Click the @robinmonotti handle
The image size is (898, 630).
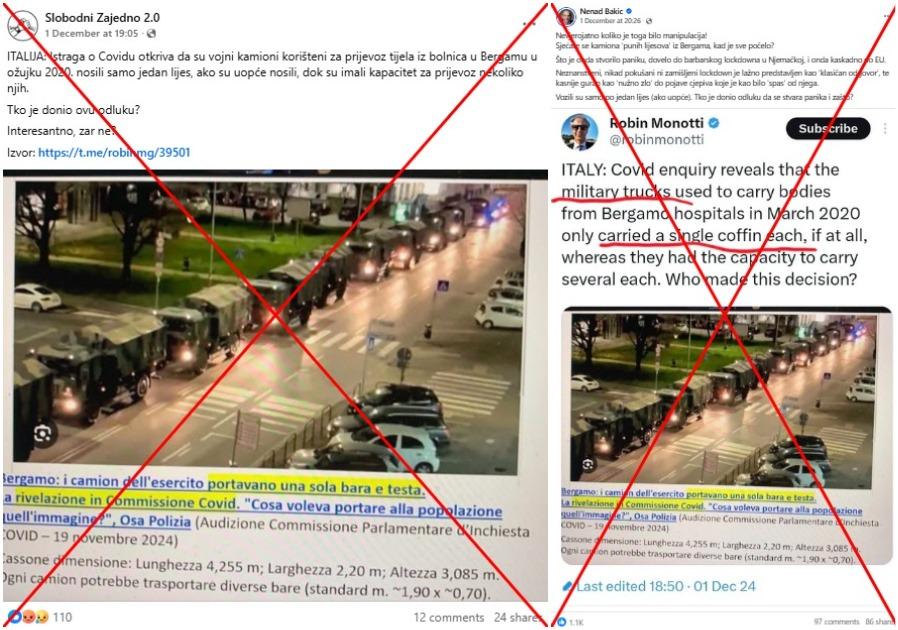[656, 140]
